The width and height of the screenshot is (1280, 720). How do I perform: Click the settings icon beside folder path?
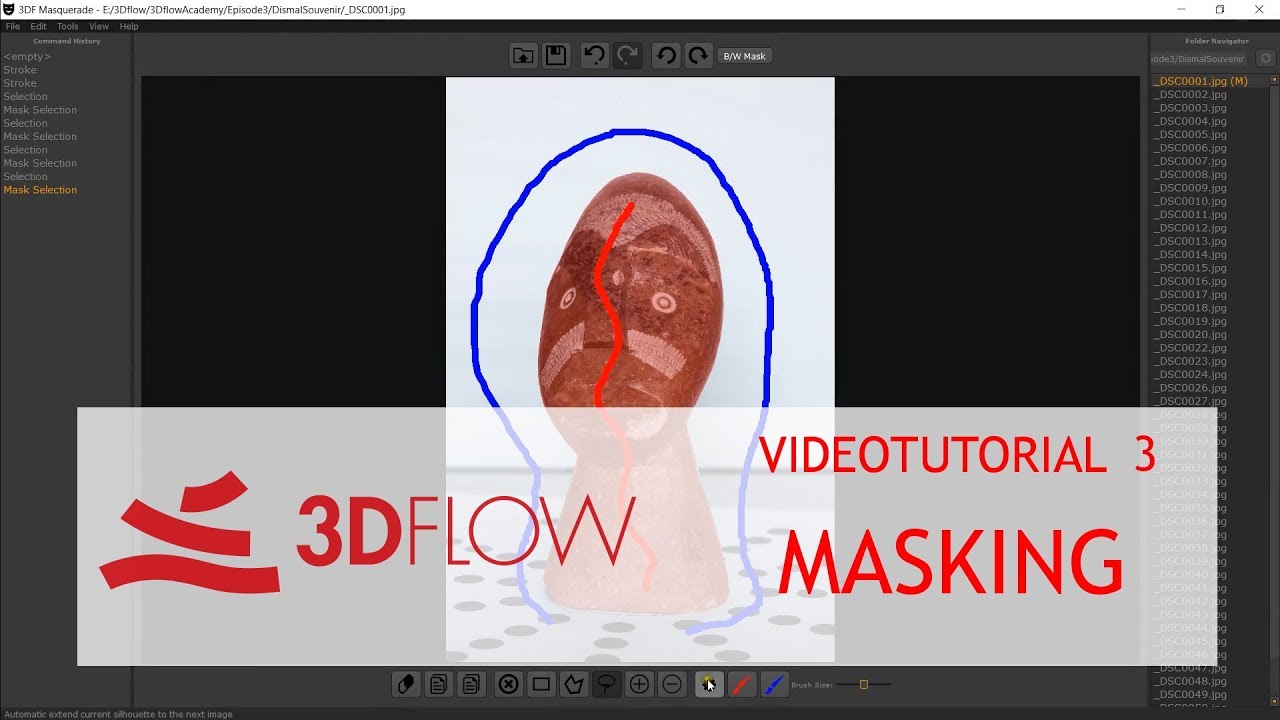click(1266, 59)
